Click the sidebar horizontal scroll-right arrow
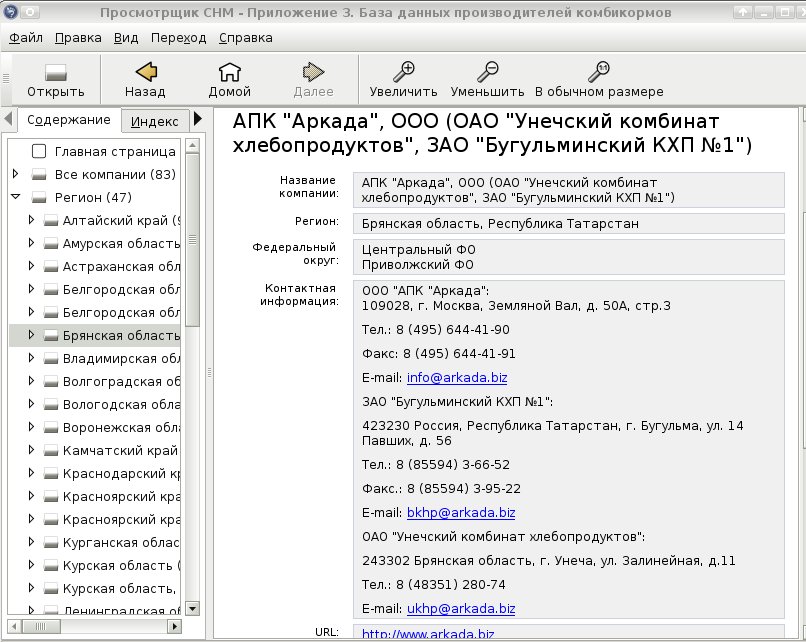 click(175, 627)
